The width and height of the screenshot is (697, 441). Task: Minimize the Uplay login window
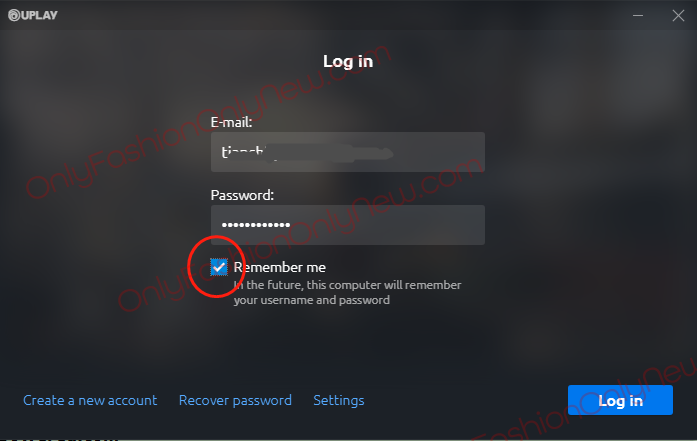638,16
